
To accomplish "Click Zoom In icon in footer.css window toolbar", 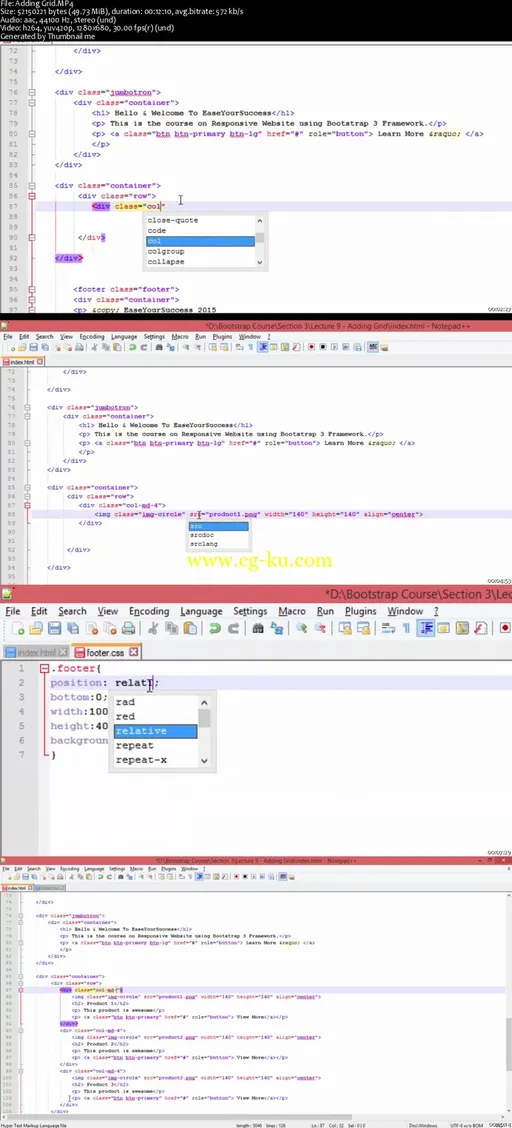I will (x=301, y=629).
